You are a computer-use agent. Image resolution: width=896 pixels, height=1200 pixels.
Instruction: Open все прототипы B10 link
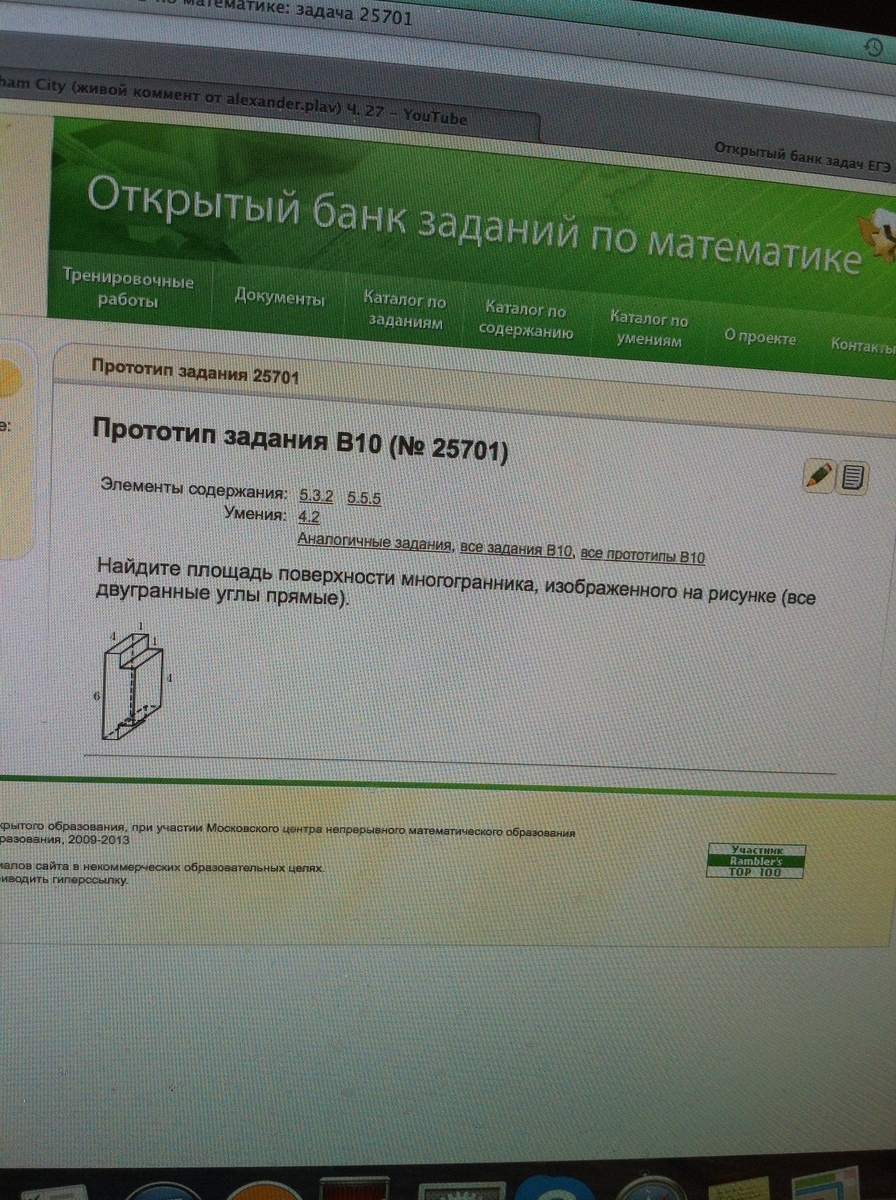(644, 555)
